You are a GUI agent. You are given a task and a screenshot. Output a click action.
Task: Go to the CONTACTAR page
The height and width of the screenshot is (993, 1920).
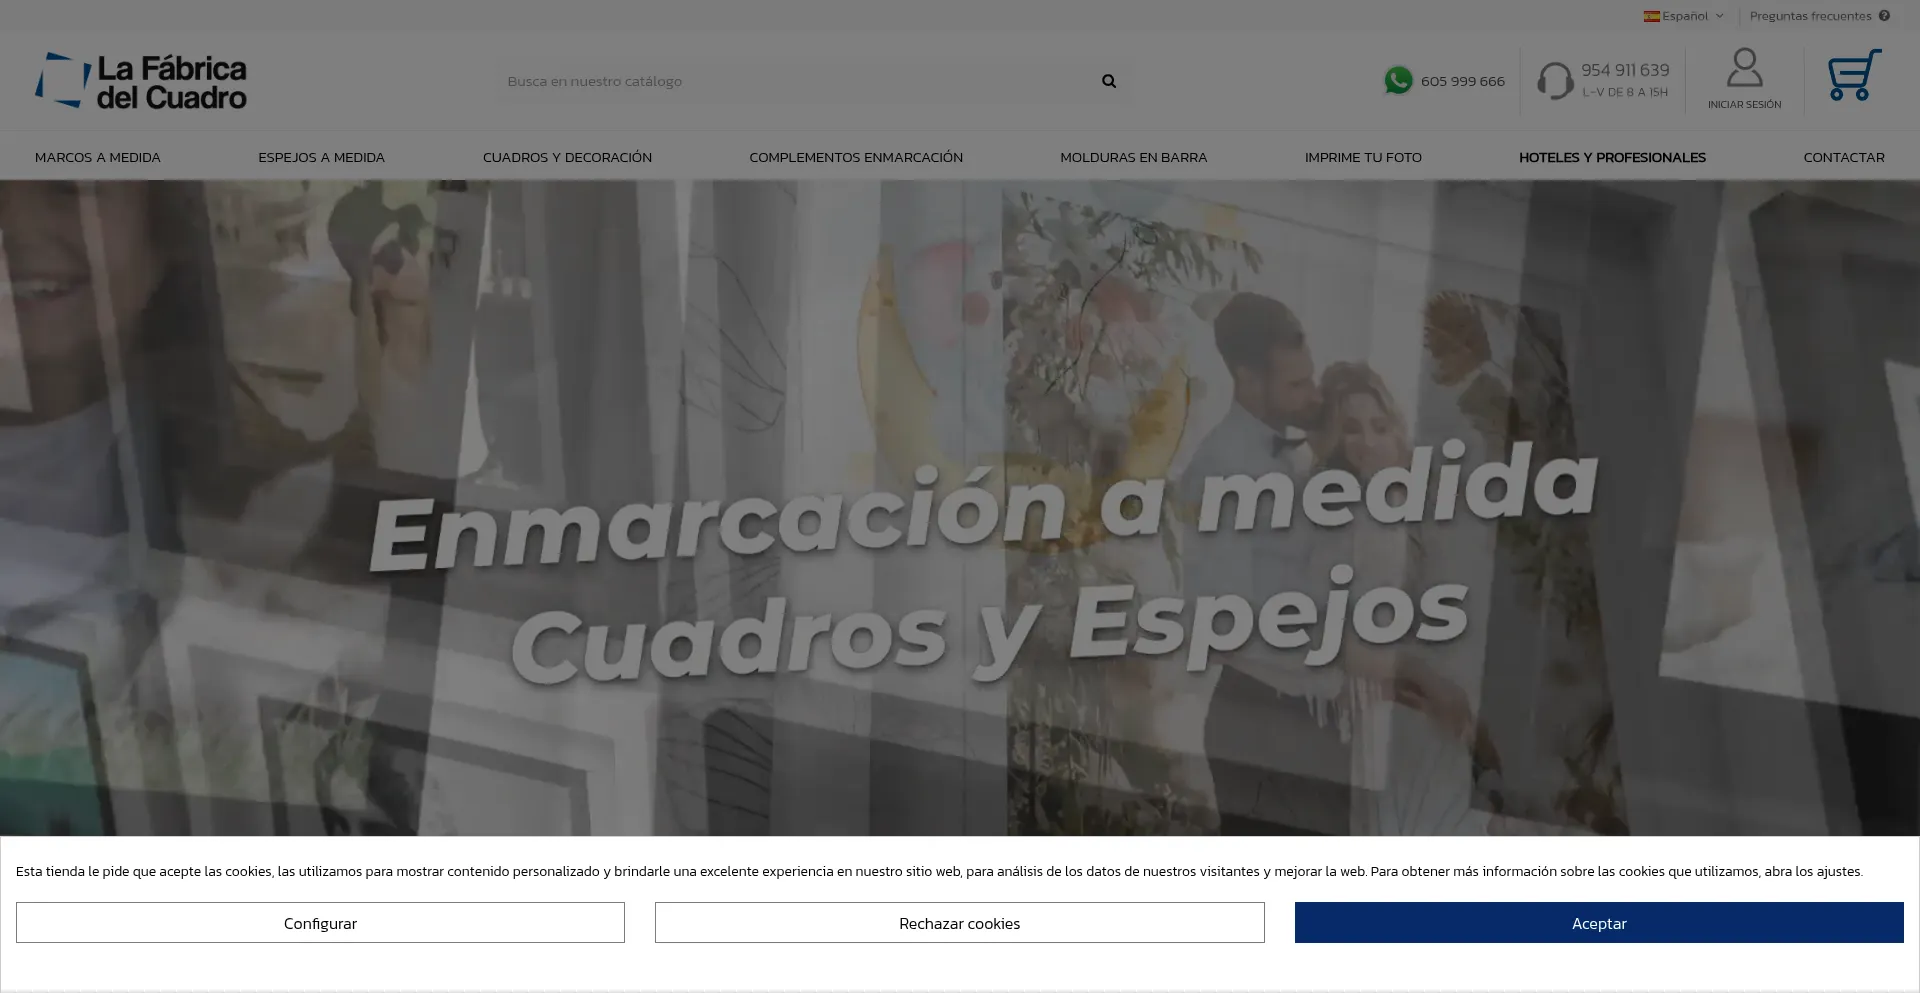(1843, 157)
